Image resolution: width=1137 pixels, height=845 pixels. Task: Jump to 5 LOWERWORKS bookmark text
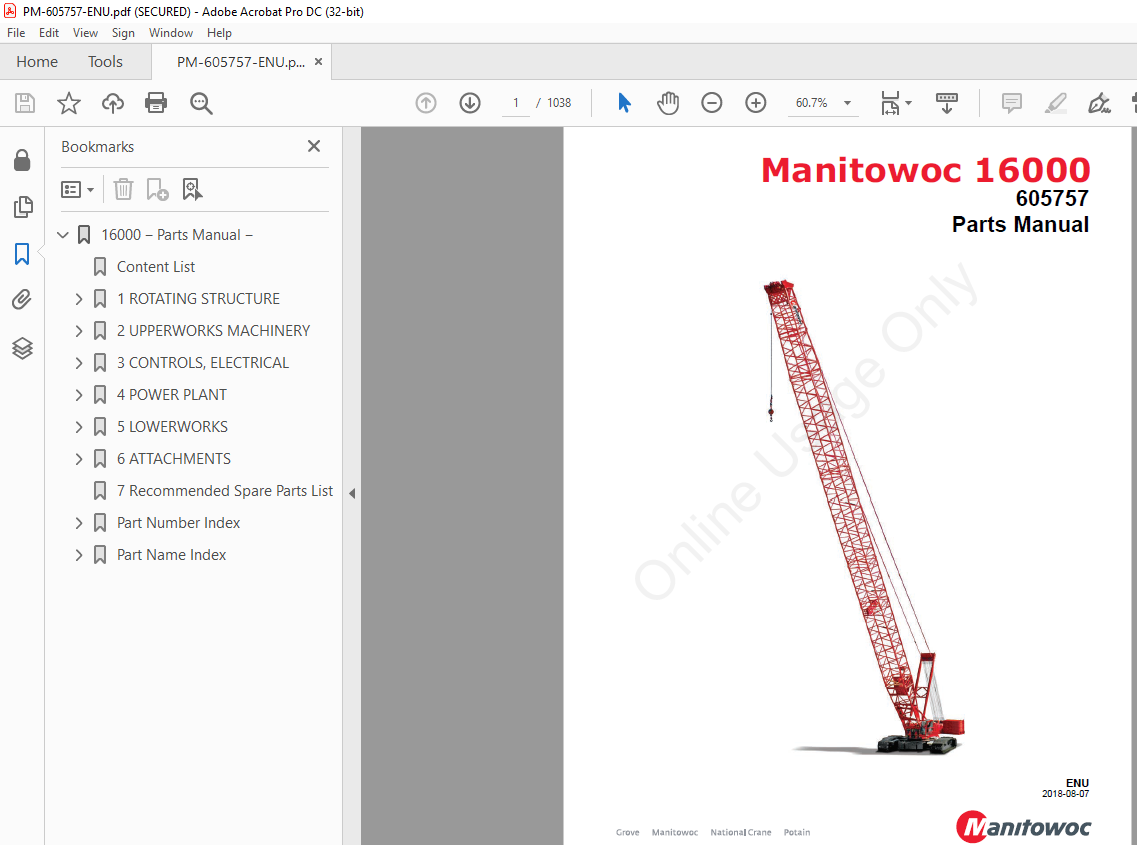(x=173, y=426)
